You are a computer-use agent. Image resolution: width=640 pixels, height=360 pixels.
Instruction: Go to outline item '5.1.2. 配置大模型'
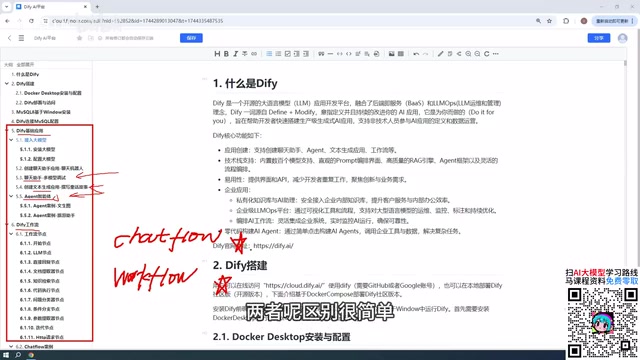tap(38, 159)
